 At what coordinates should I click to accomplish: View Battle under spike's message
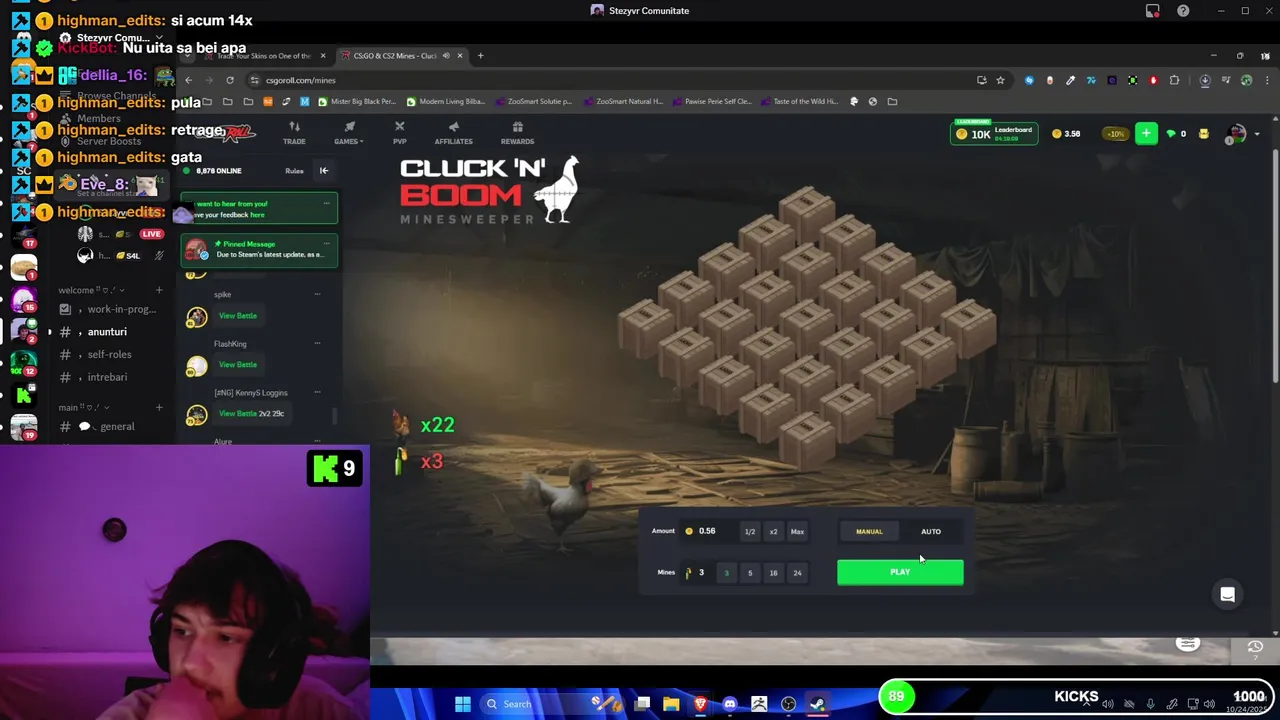coord(238,316)
